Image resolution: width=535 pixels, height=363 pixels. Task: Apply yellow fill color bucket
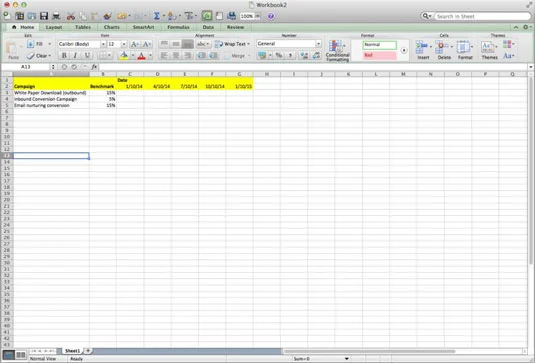pyautogui.click(x=124, y=56)
